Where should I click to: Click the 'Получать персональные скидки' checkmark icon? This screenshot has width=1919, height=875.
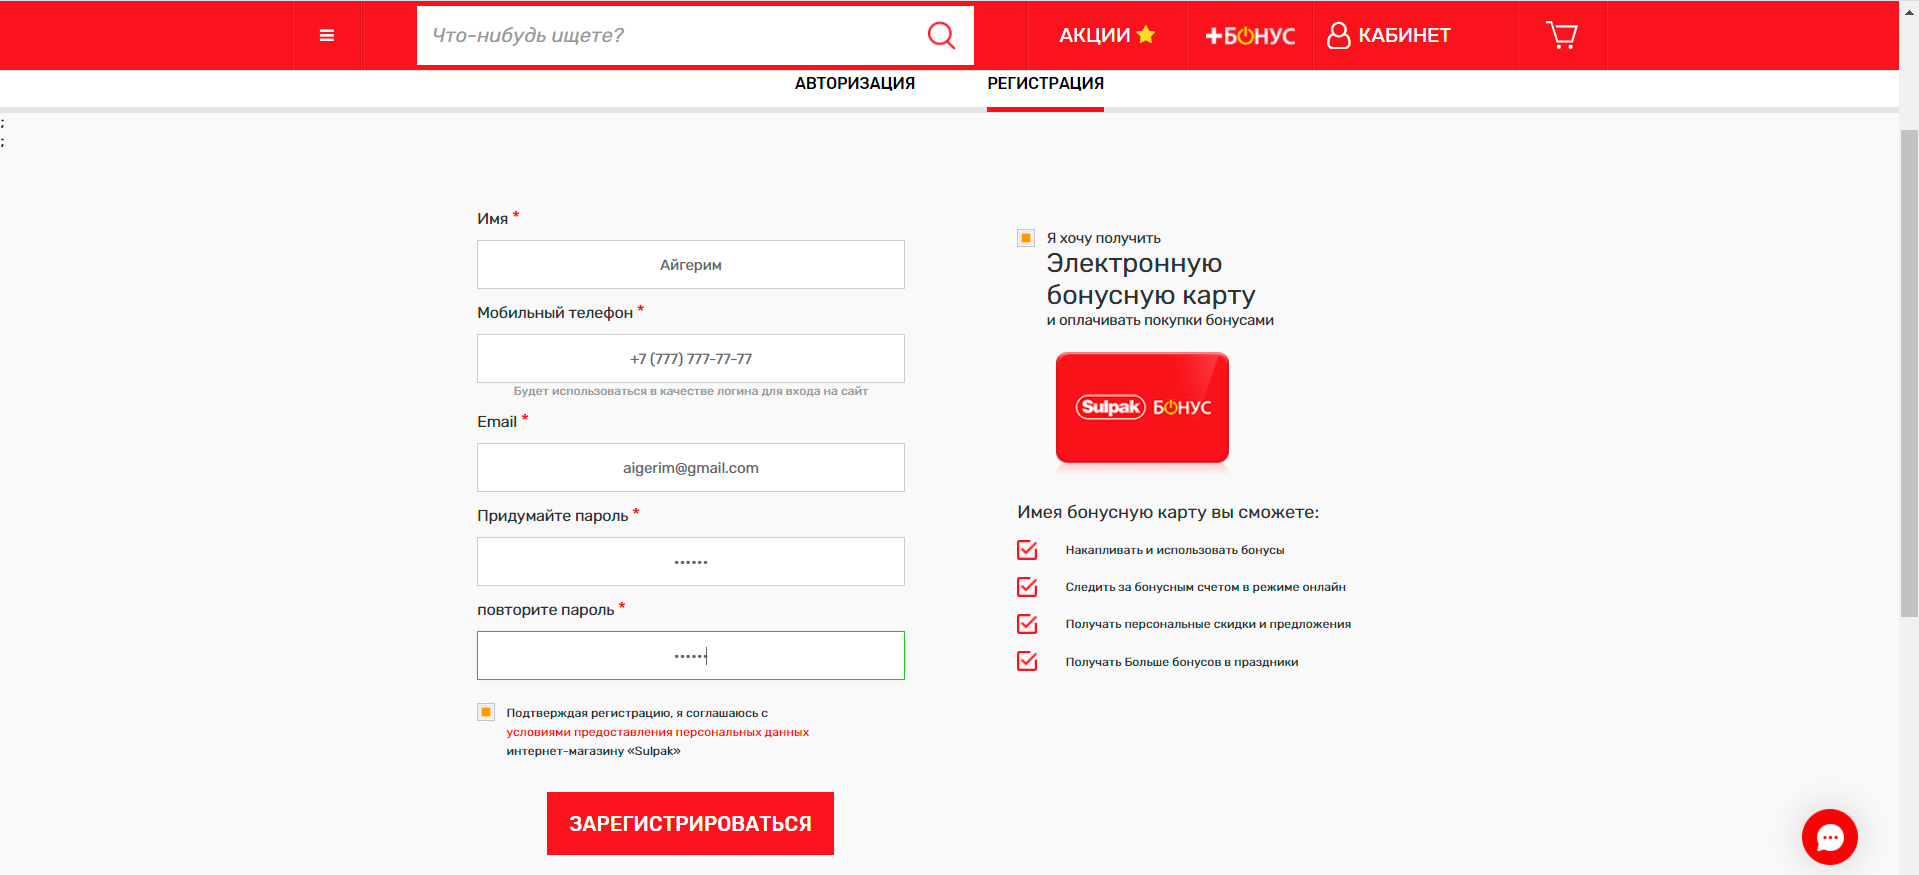tap(1027, 624)
